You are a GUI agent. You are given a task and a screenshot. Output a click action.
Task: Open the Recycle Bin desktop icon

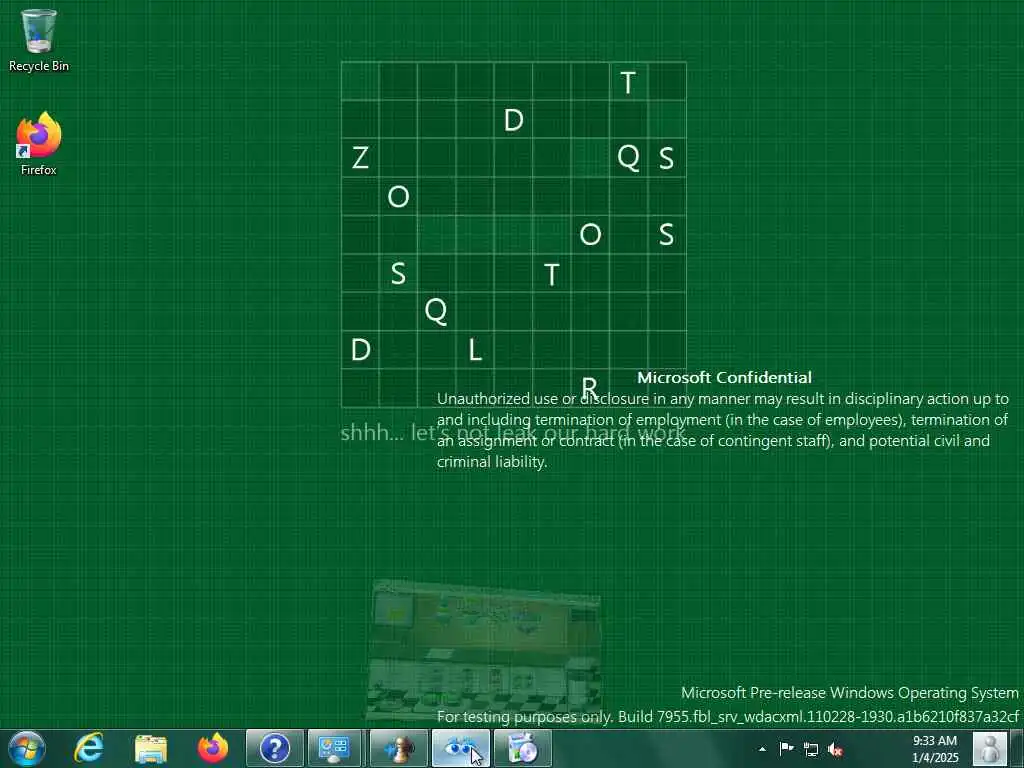pos(39,40)
